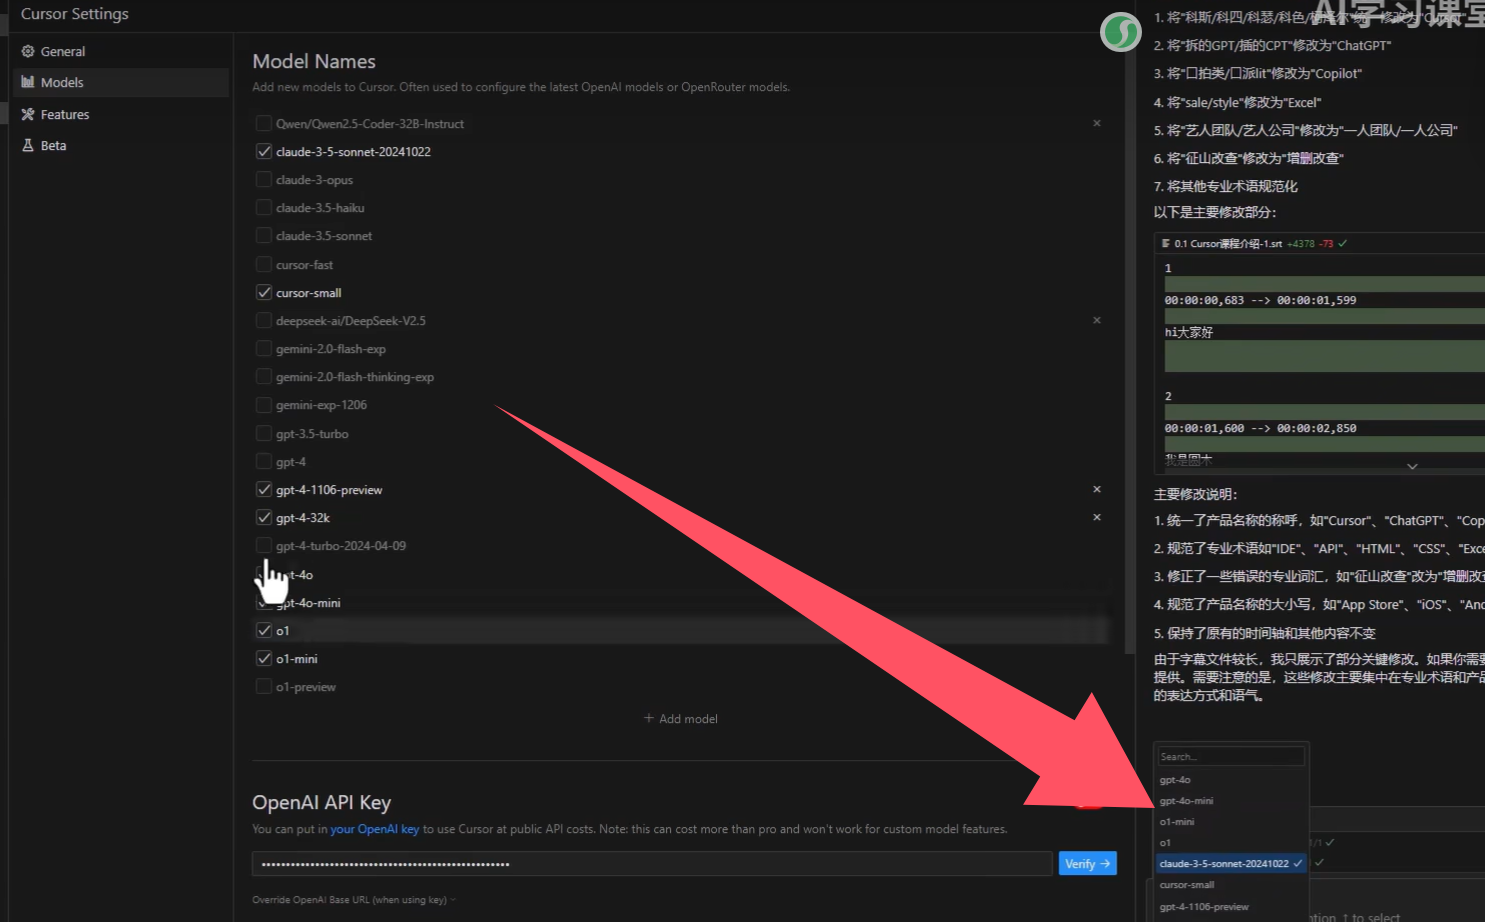
Task: Open the 'your OpenAI key' link
Action: click(374, 829)
